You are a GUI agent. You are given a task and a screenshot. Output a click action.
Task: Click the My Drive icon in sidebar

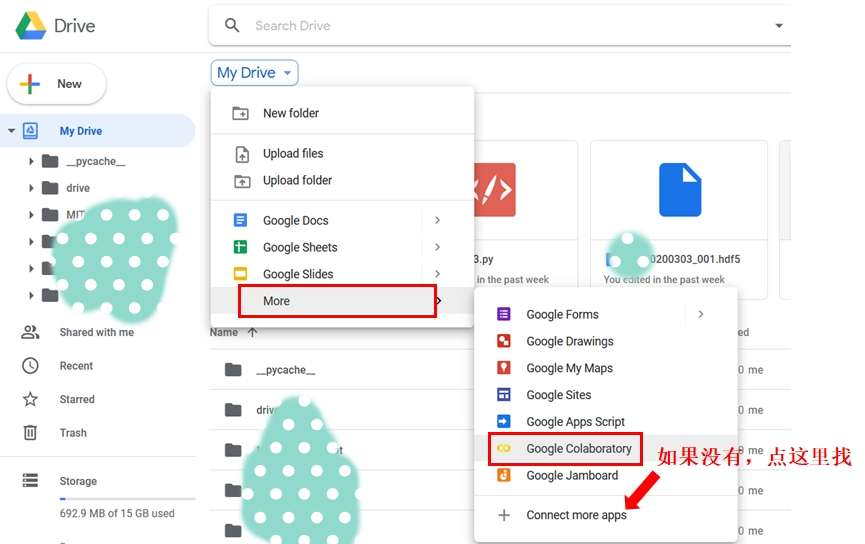pos(30,131)
